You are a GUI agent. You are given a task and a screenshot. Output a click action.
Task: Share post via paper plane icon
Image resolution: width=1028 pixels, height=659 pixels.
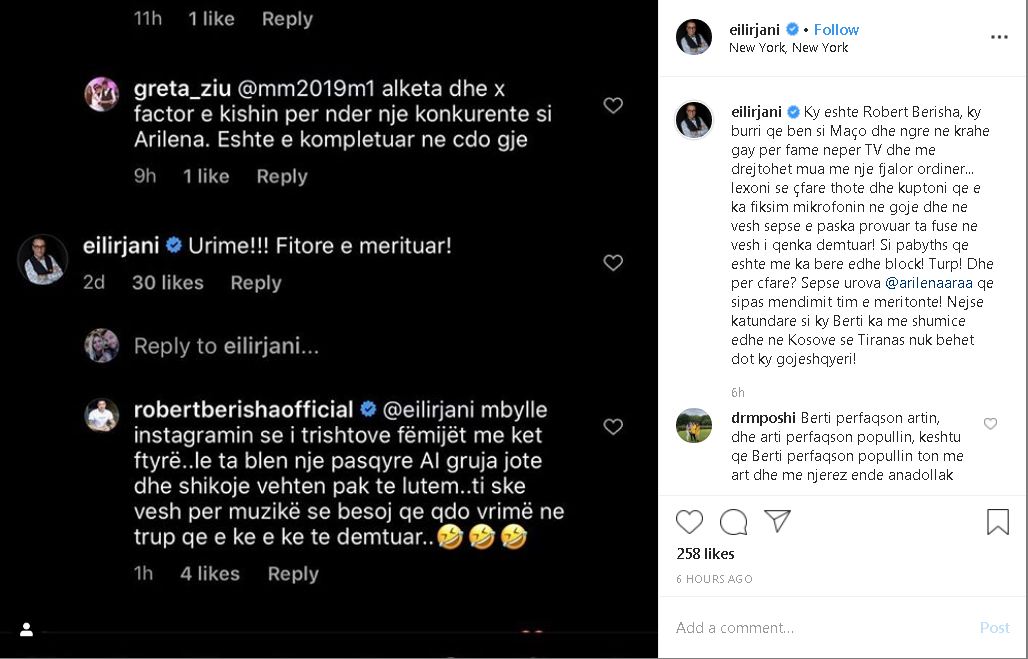tap(778, 521)
